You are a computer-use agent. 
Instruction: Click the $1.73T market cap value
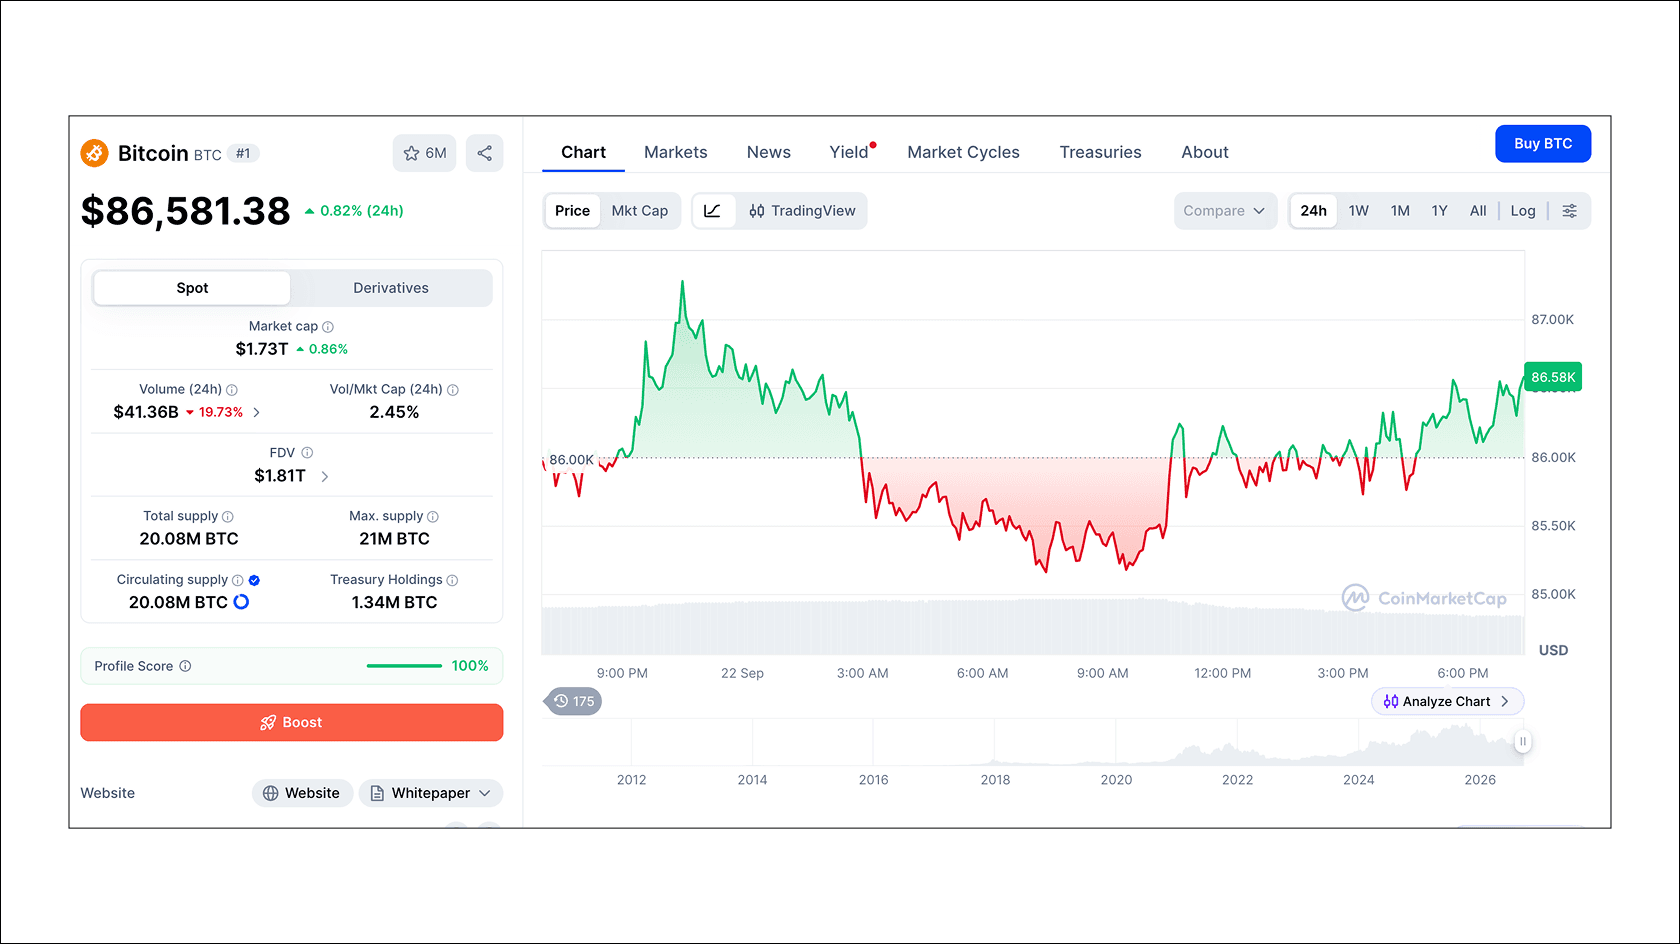(x=262, y=349)
